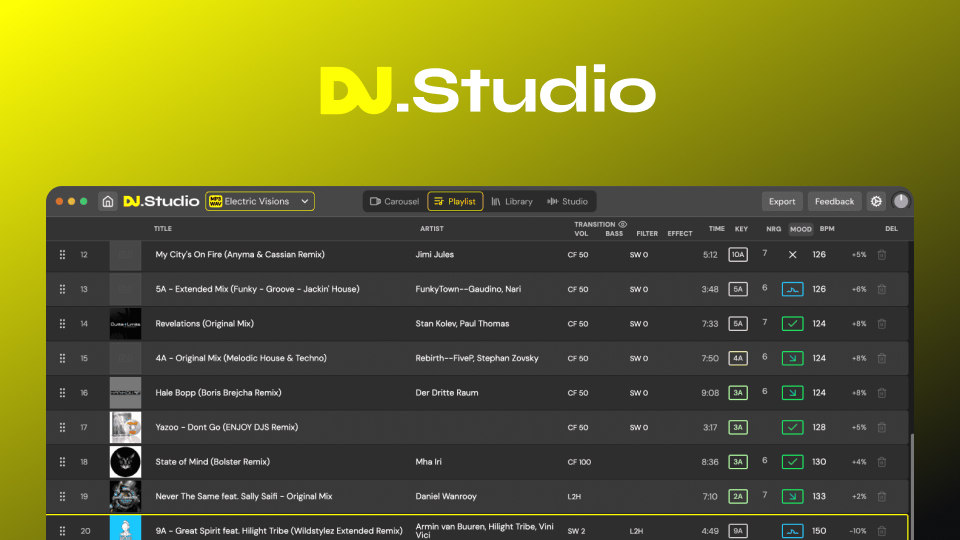Click the check mood icon for Yazoo track
The width and height of the screenshot is (960, 540).
[x=792, y=427]
